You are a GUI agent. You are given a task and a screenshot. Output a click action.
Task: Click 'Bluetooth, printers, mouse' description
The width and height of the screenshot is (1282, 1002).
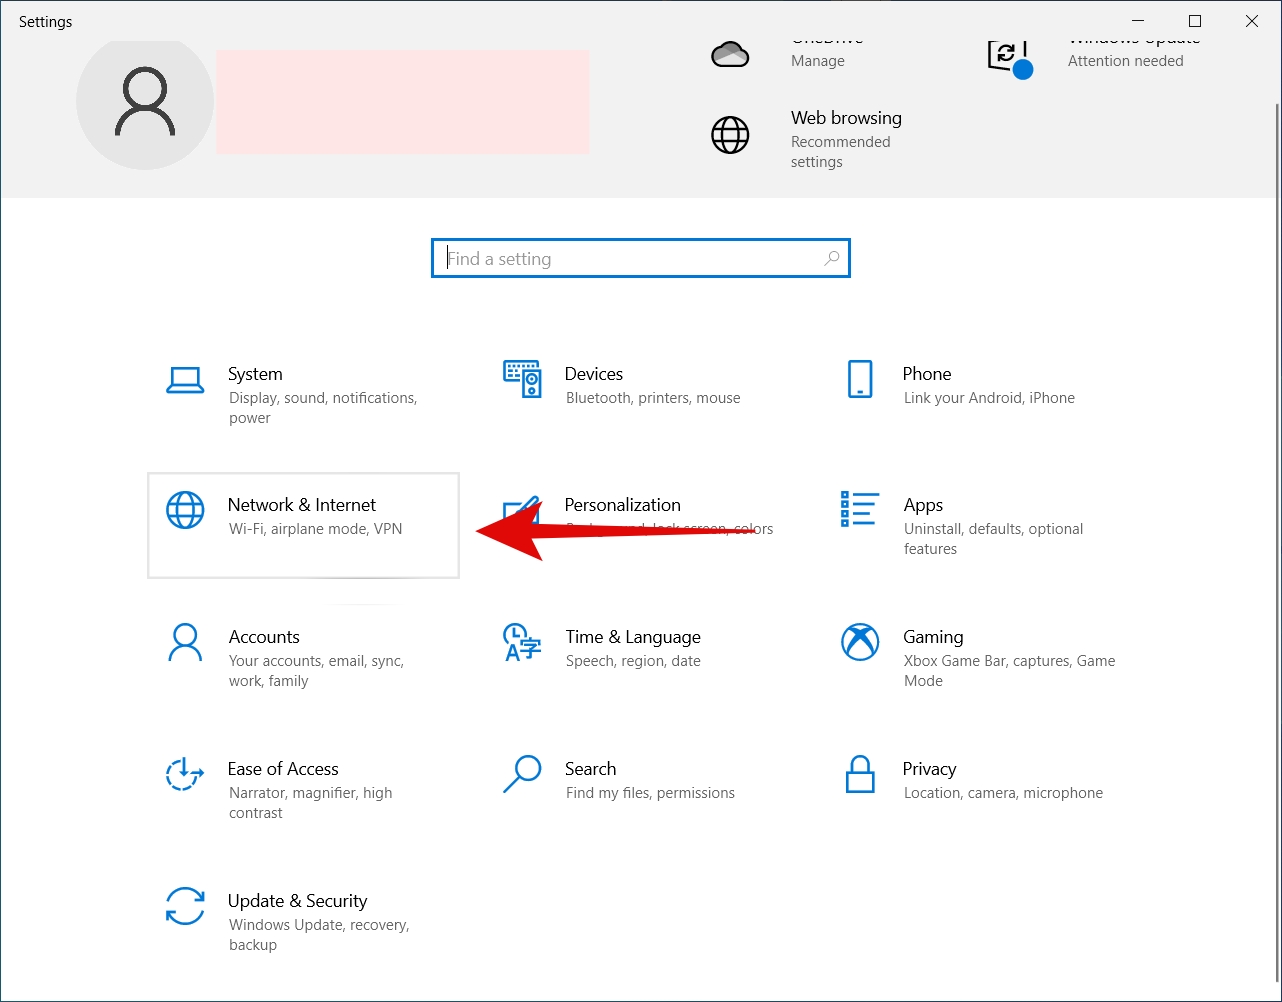click(x=653, y=398)
